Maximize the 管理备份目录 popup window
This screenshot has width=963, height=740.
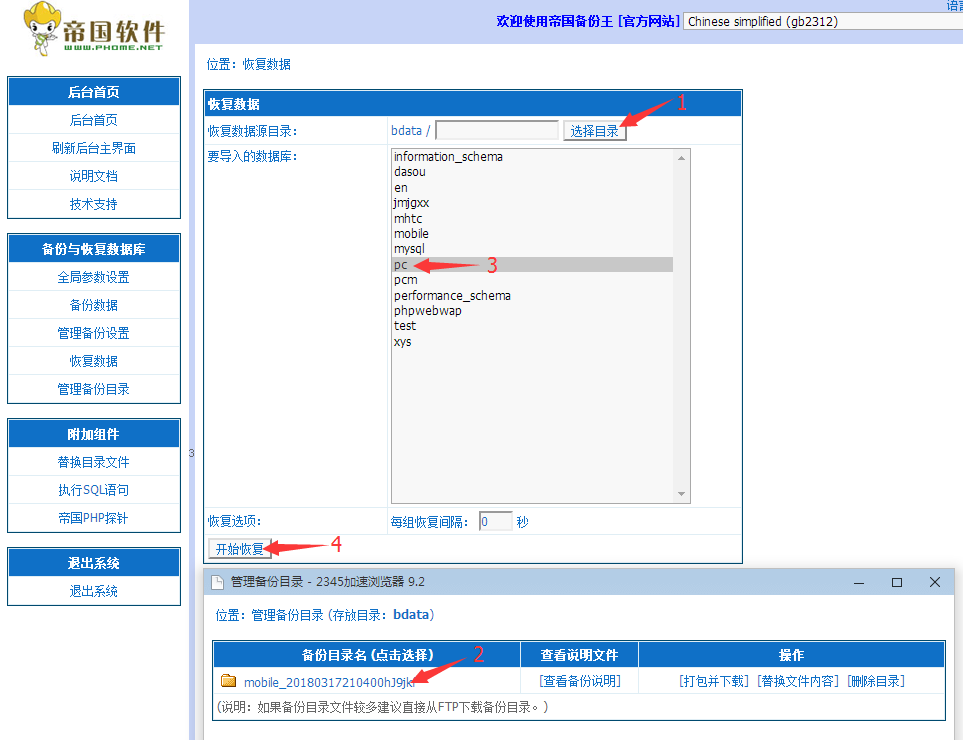coord(897,582)
